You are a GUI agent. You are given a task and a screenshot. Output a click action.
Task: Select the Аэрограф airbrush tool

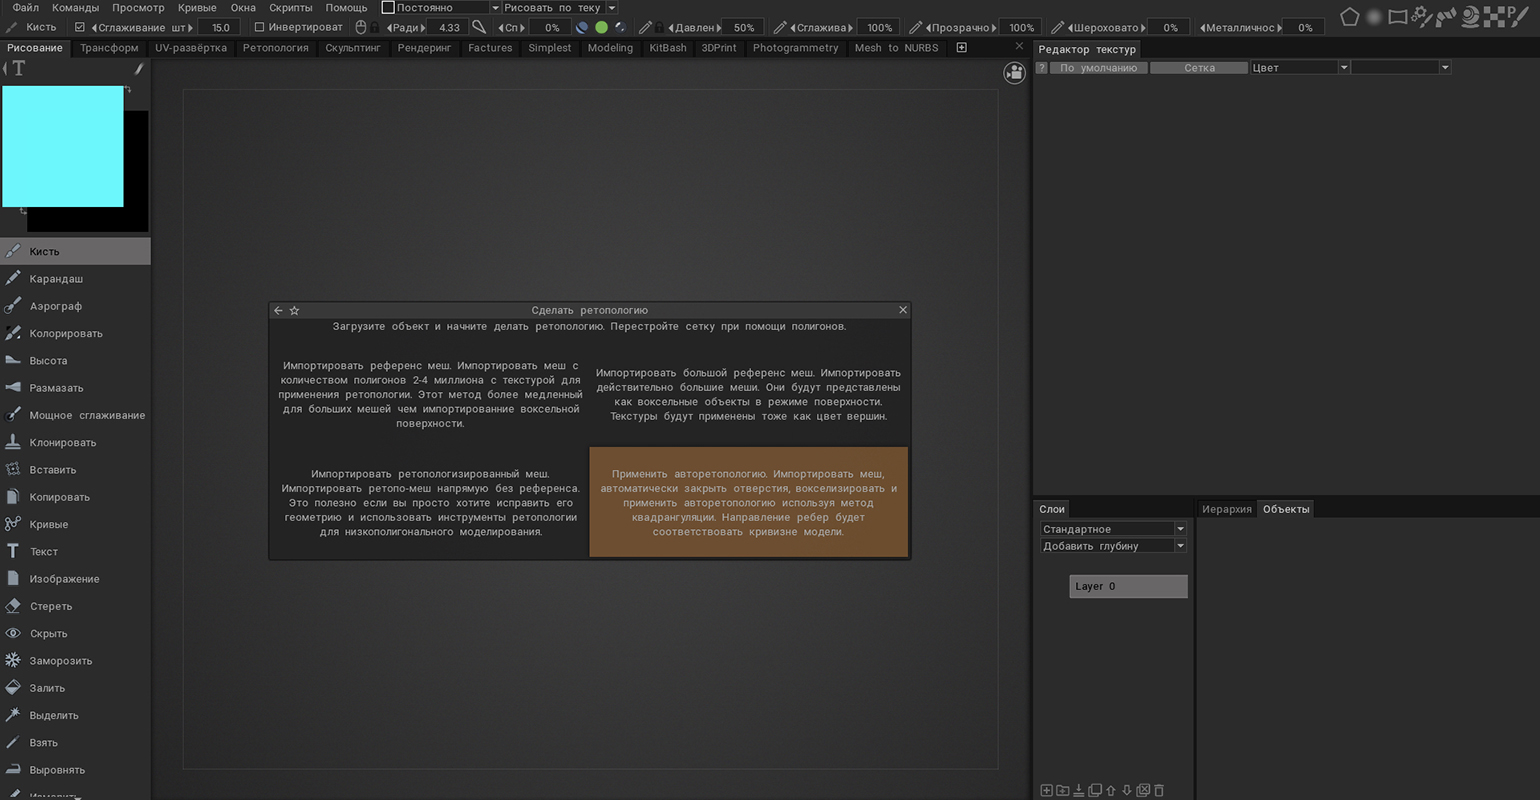[x=55, y=306]
